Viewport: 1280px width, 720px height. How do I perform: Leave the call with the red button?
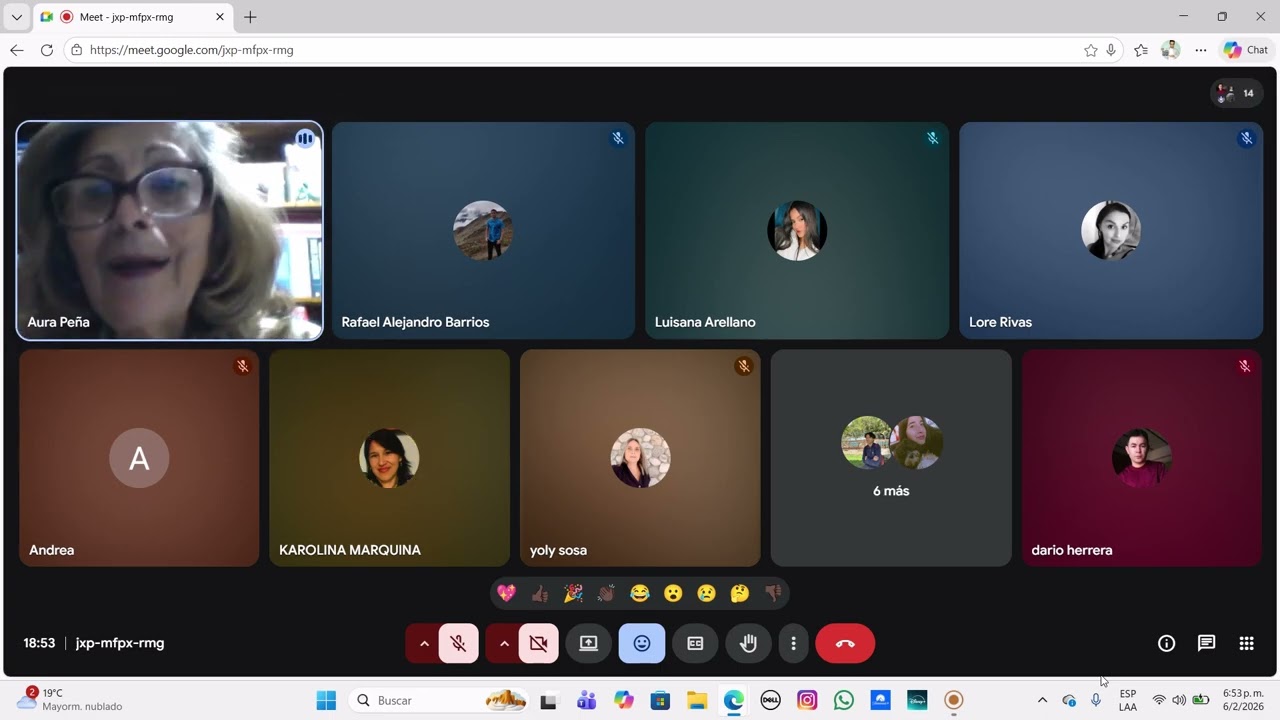click(845, 644)
